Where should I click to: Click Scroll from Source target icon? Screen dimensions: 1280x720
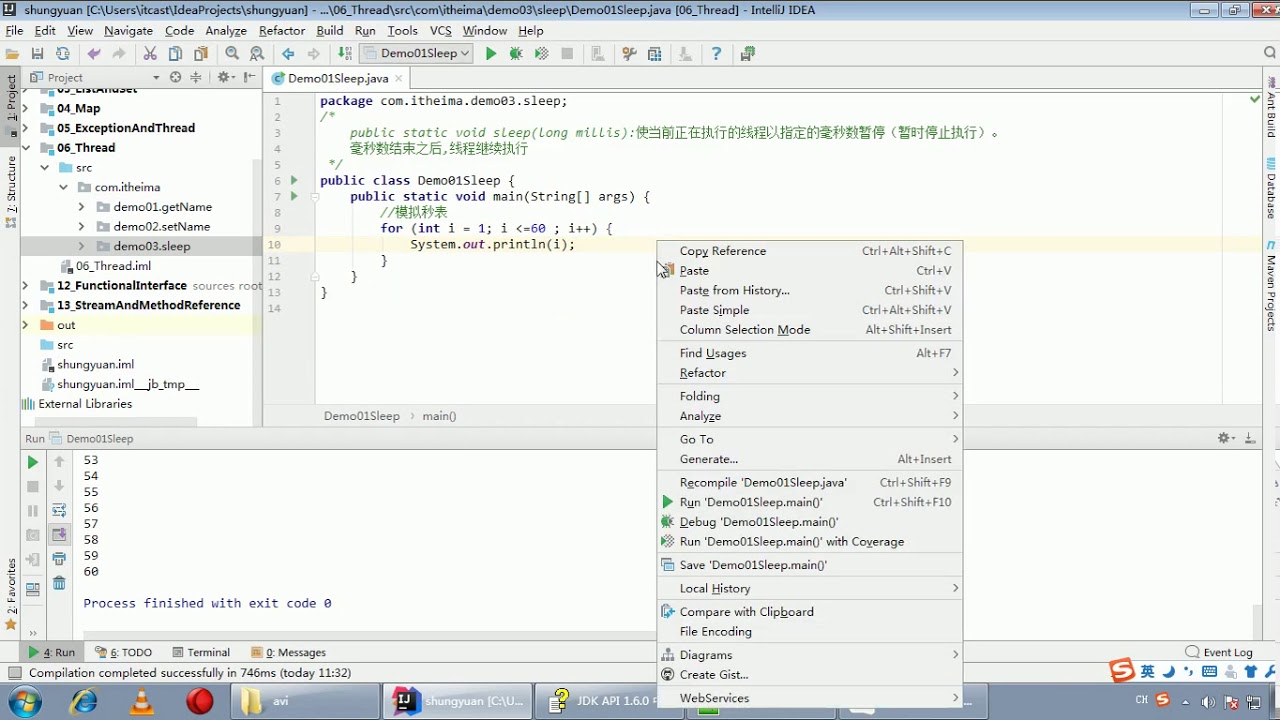click(x=176, y=77)
